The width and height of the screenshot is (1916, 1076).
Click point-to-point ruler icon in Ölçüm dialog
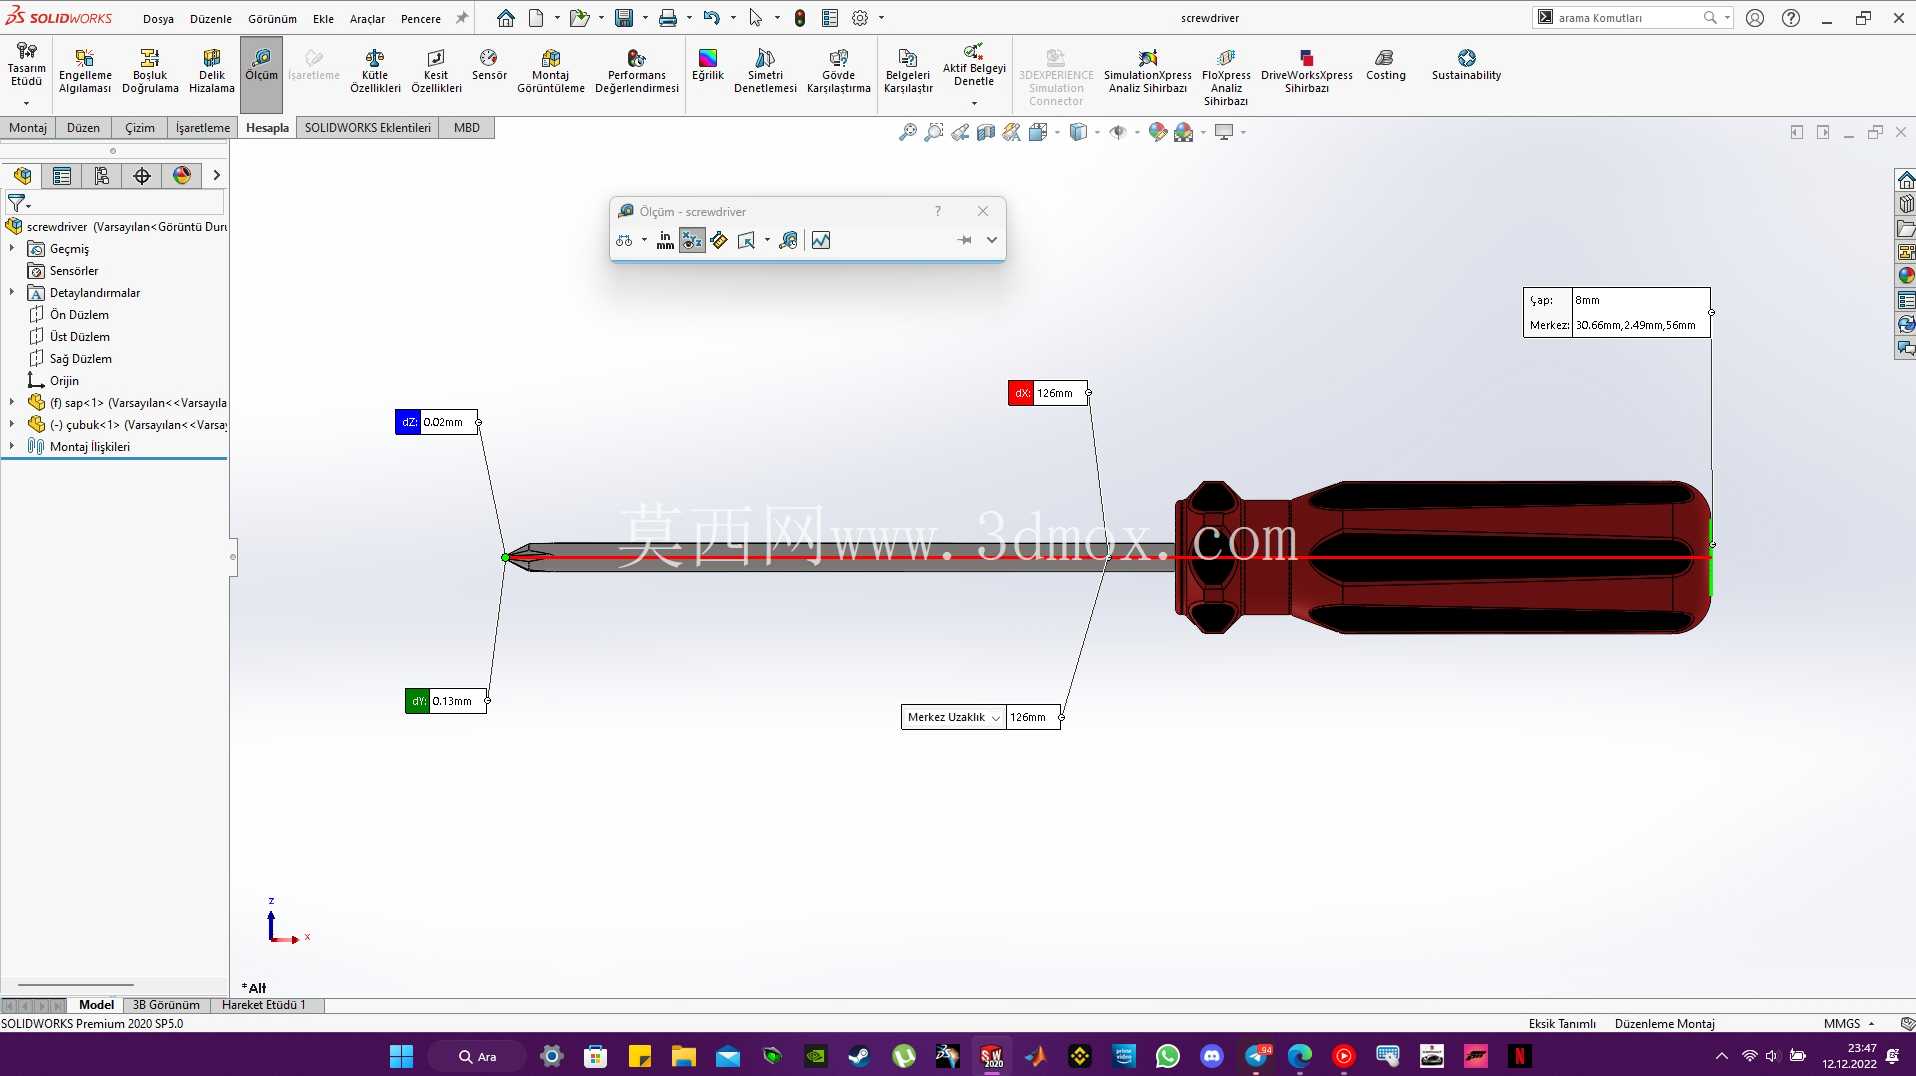[x=719, y=240]
